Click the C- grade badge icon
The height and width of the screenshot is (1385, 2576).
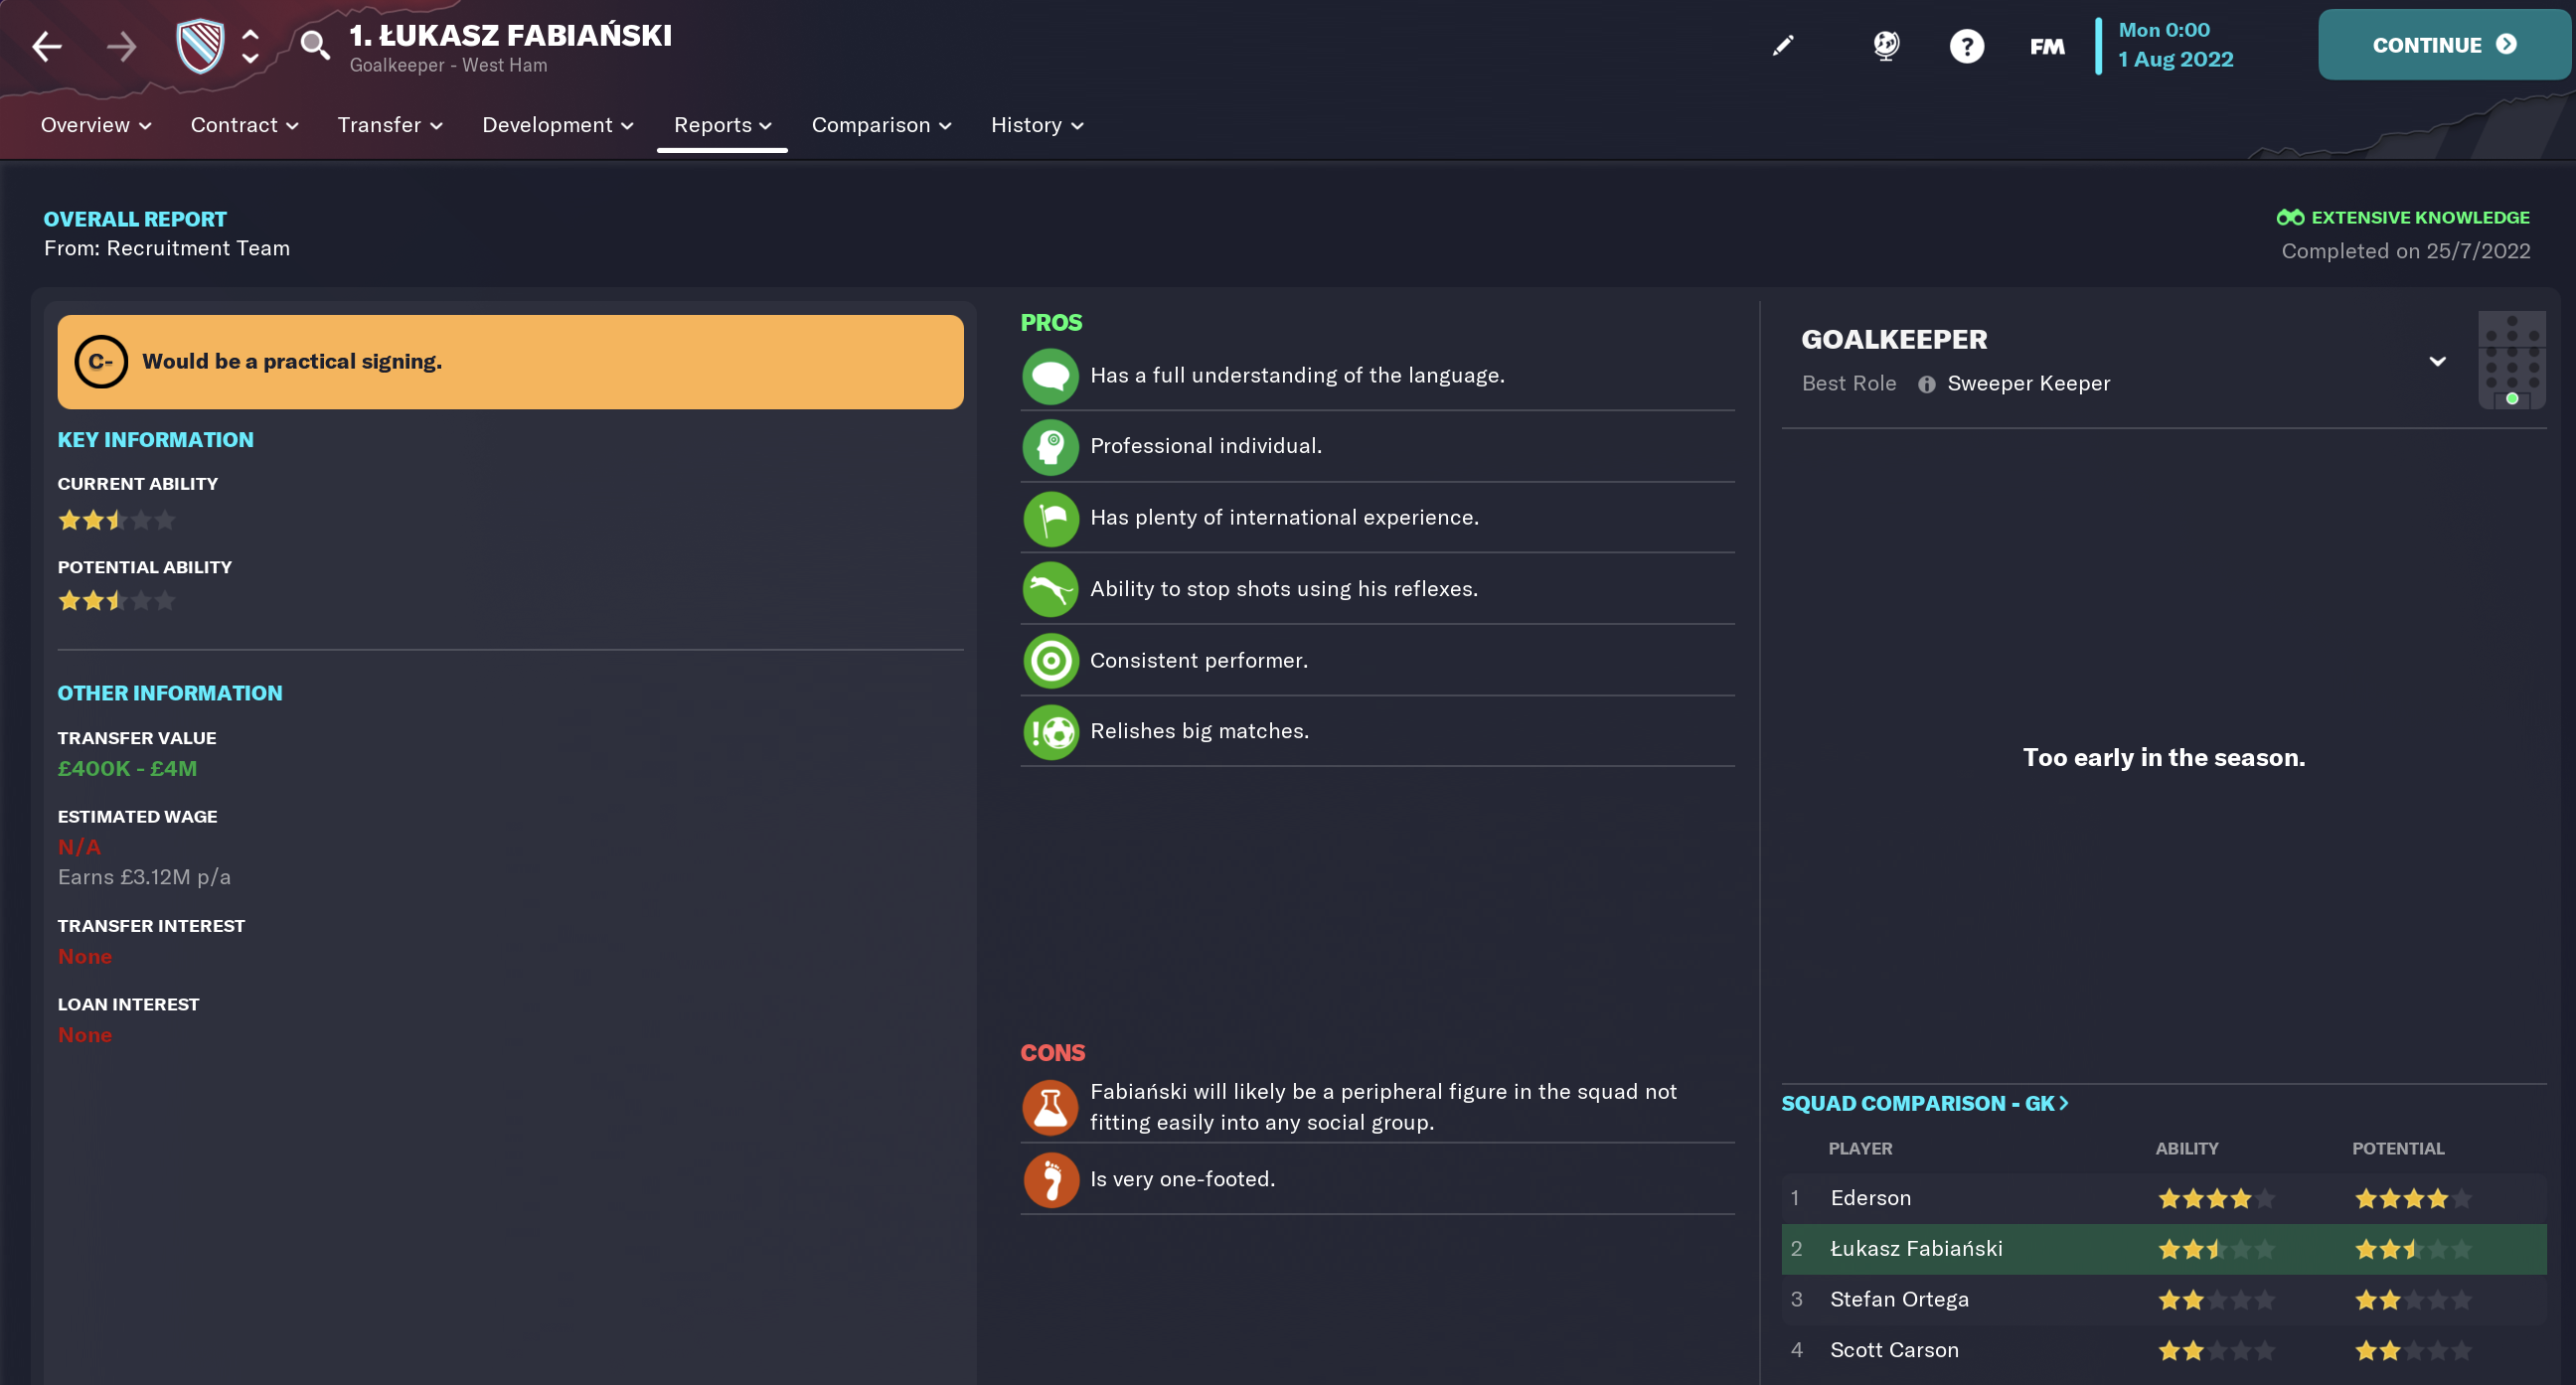[100, 362]
